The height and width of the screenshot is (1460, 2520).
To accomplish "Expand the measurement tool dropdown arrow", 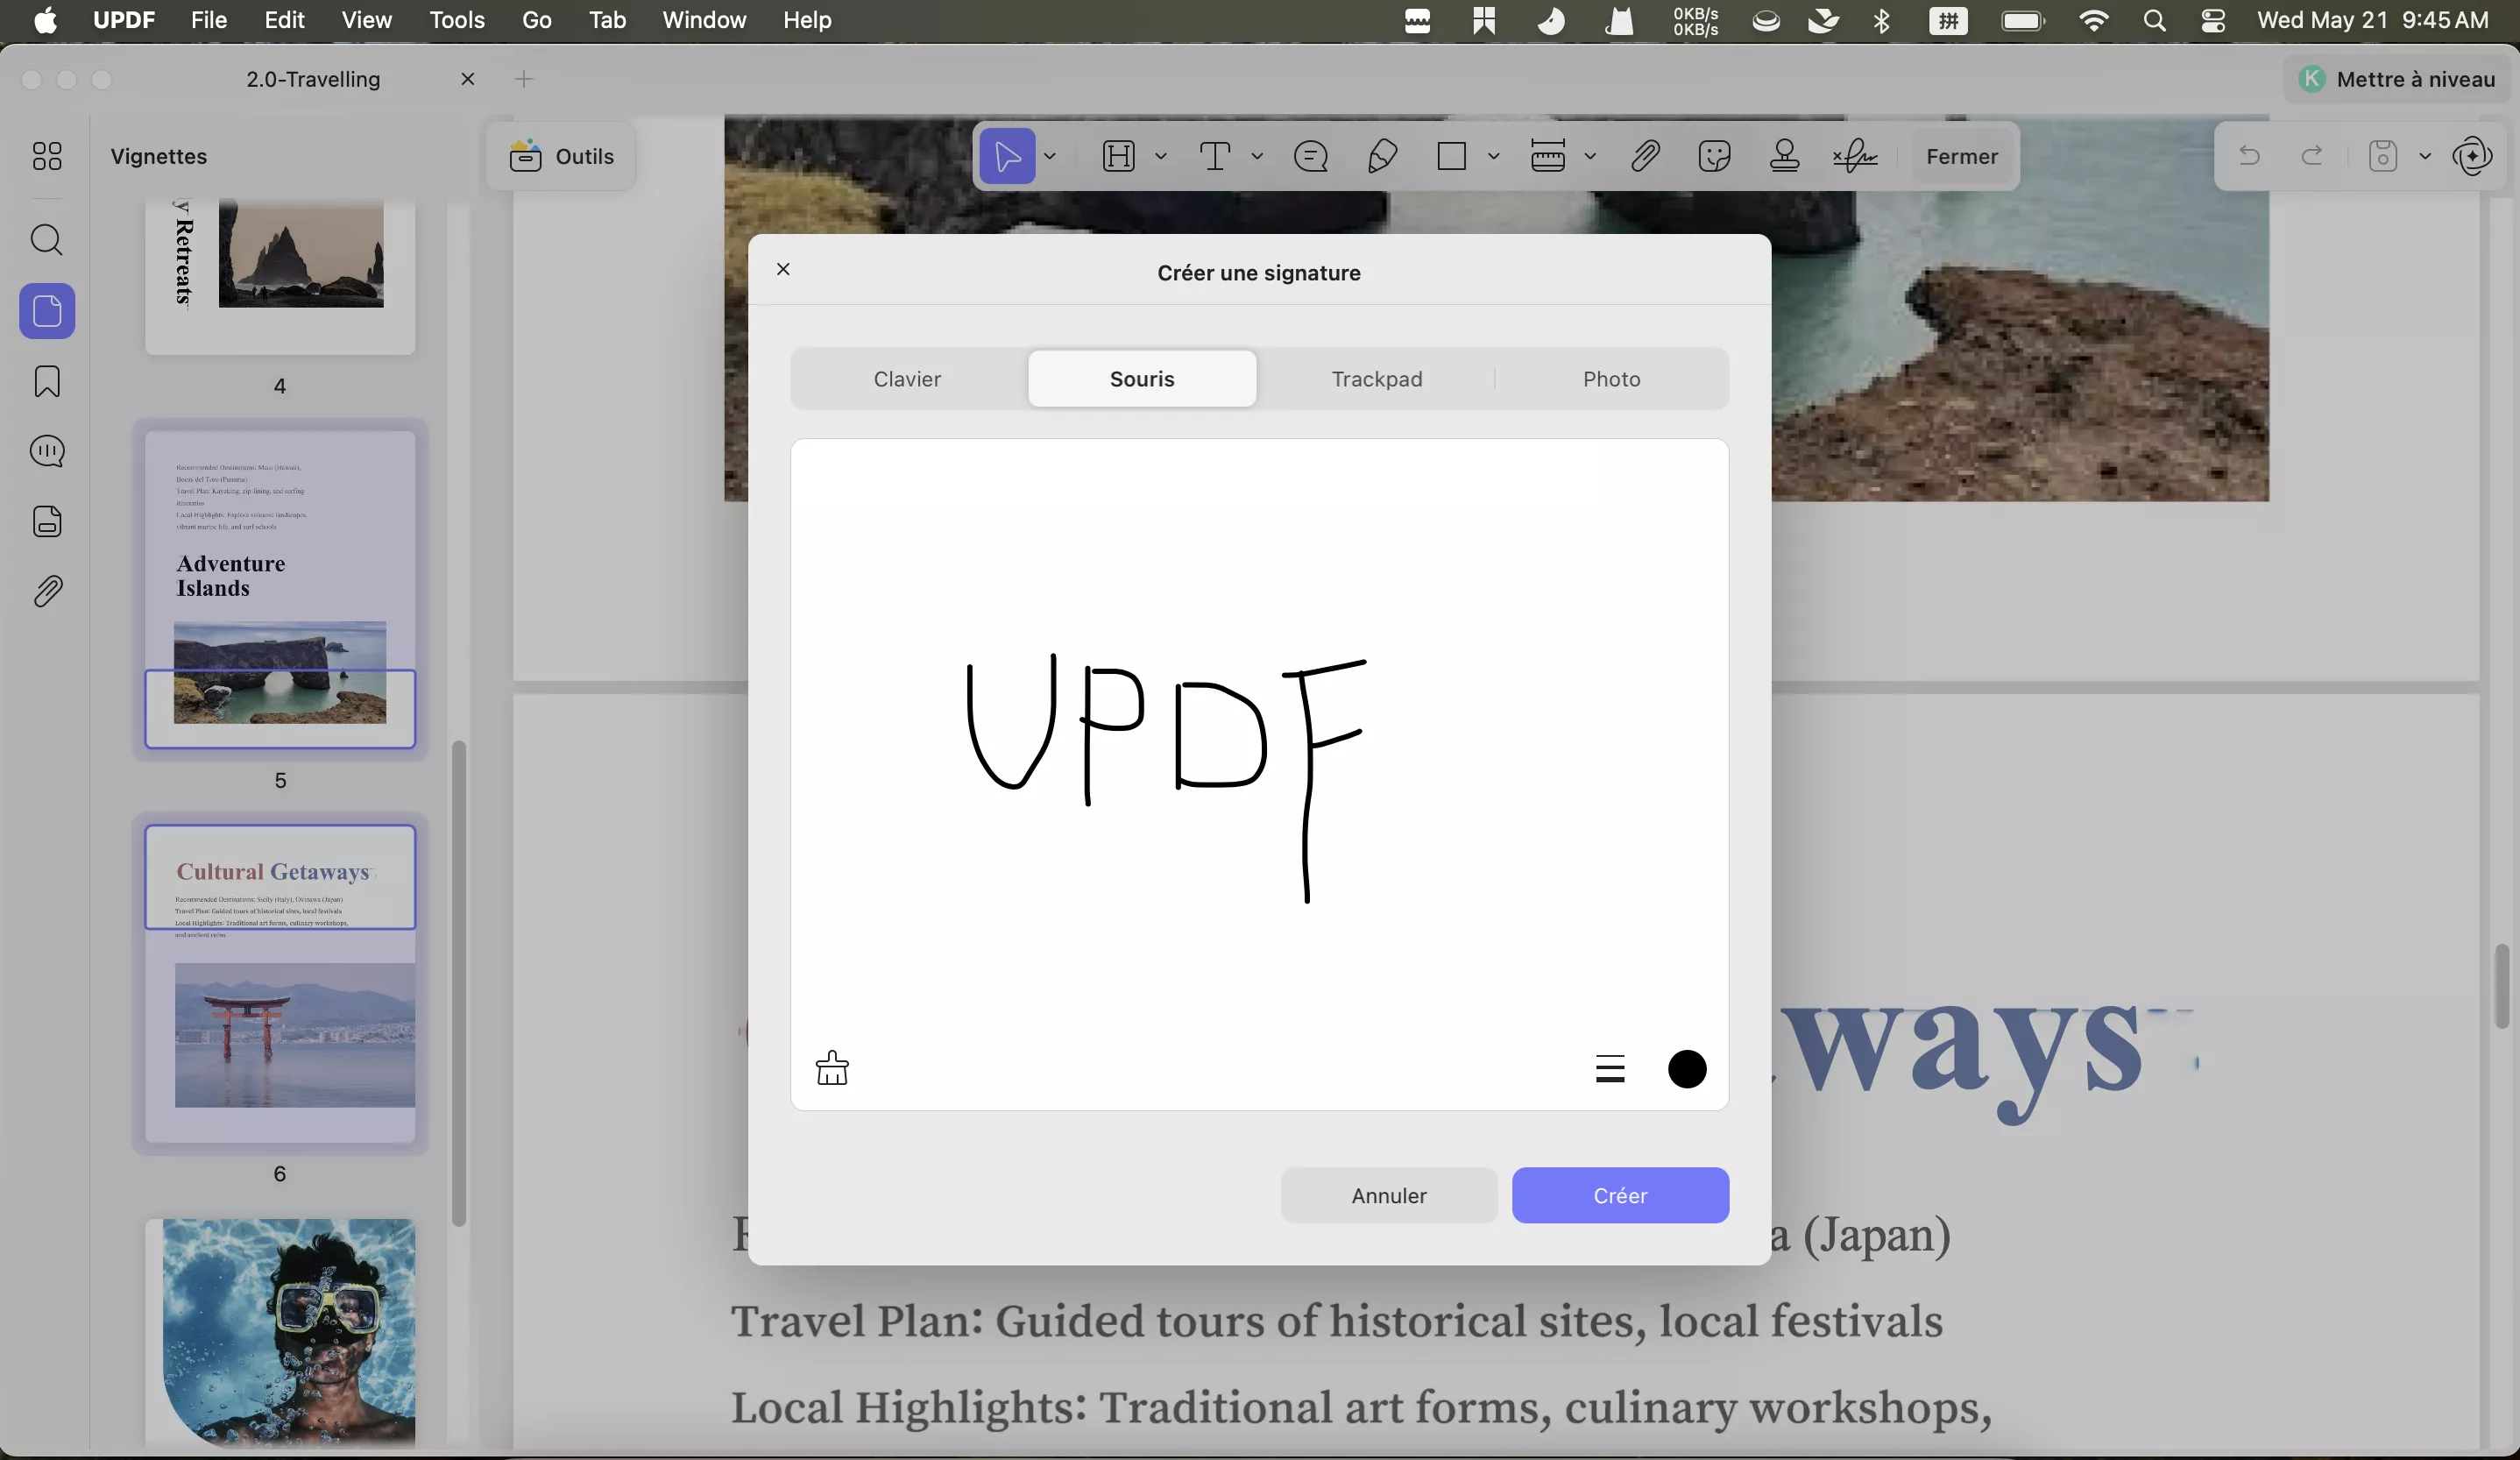I will pyautogui.click(x=1590, y=156).
